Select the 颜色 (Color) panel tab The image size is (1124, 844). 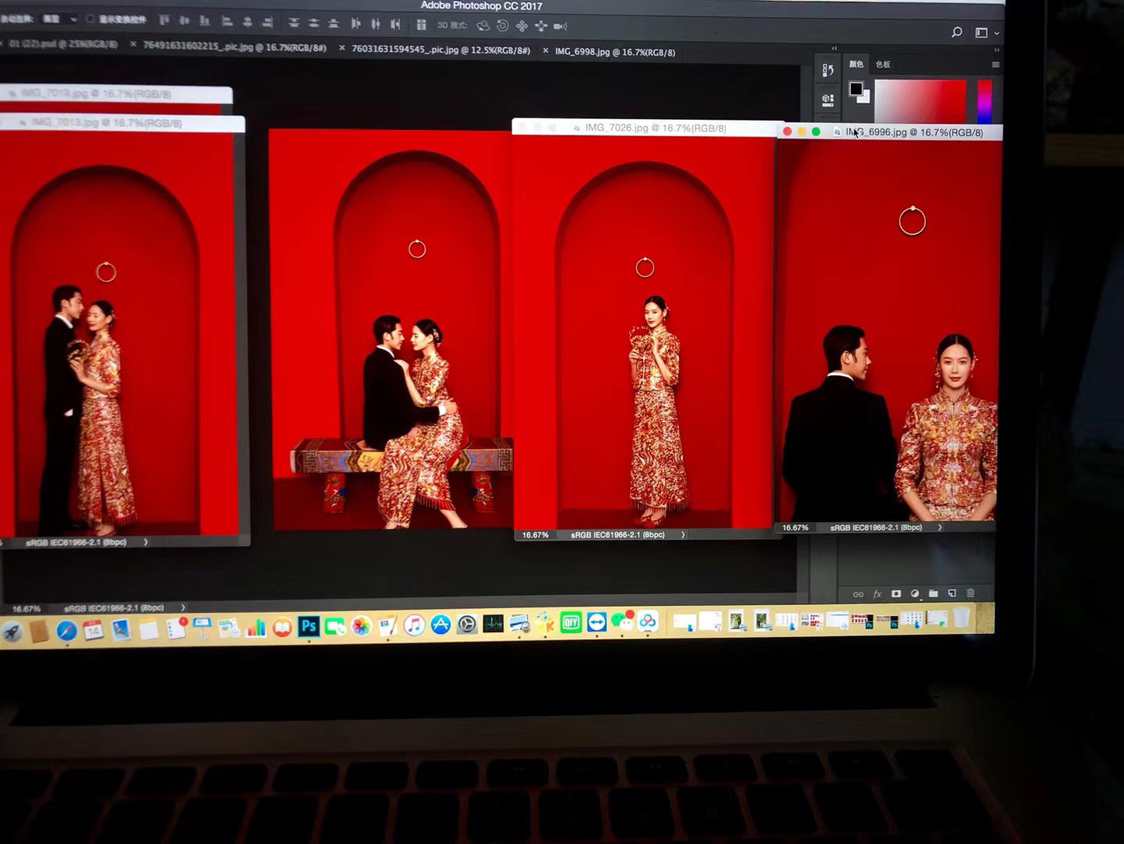coord(856,65)
